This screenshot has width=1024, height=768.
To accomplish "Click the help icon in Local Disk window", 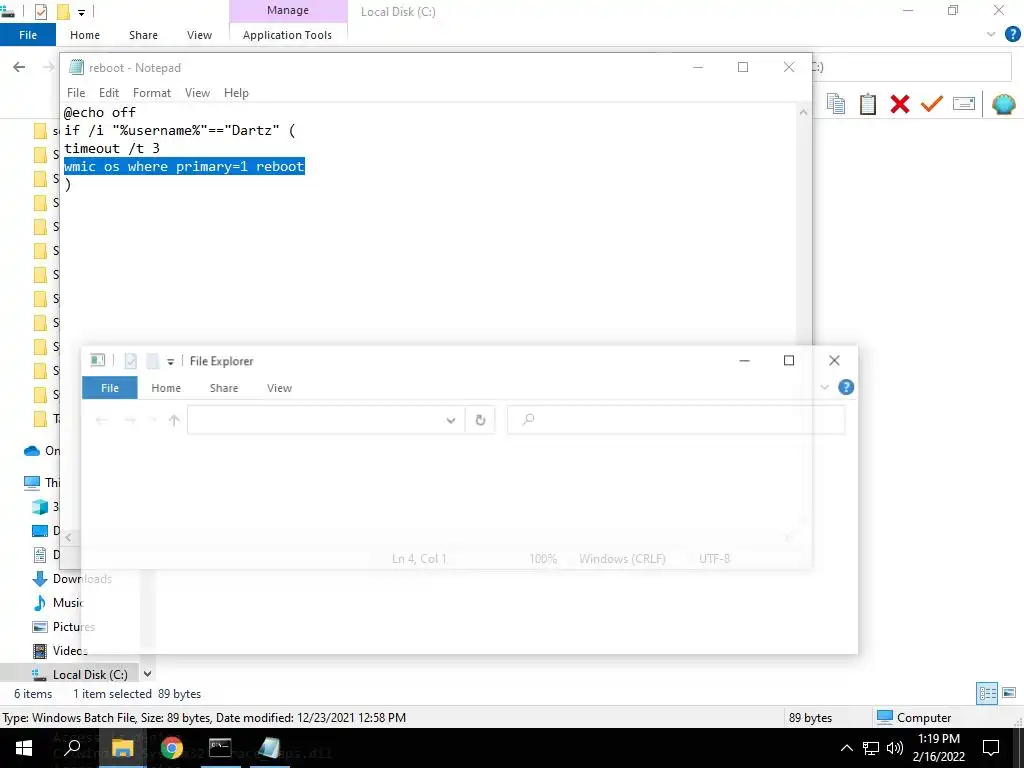I will click(x=1012, y=34).
